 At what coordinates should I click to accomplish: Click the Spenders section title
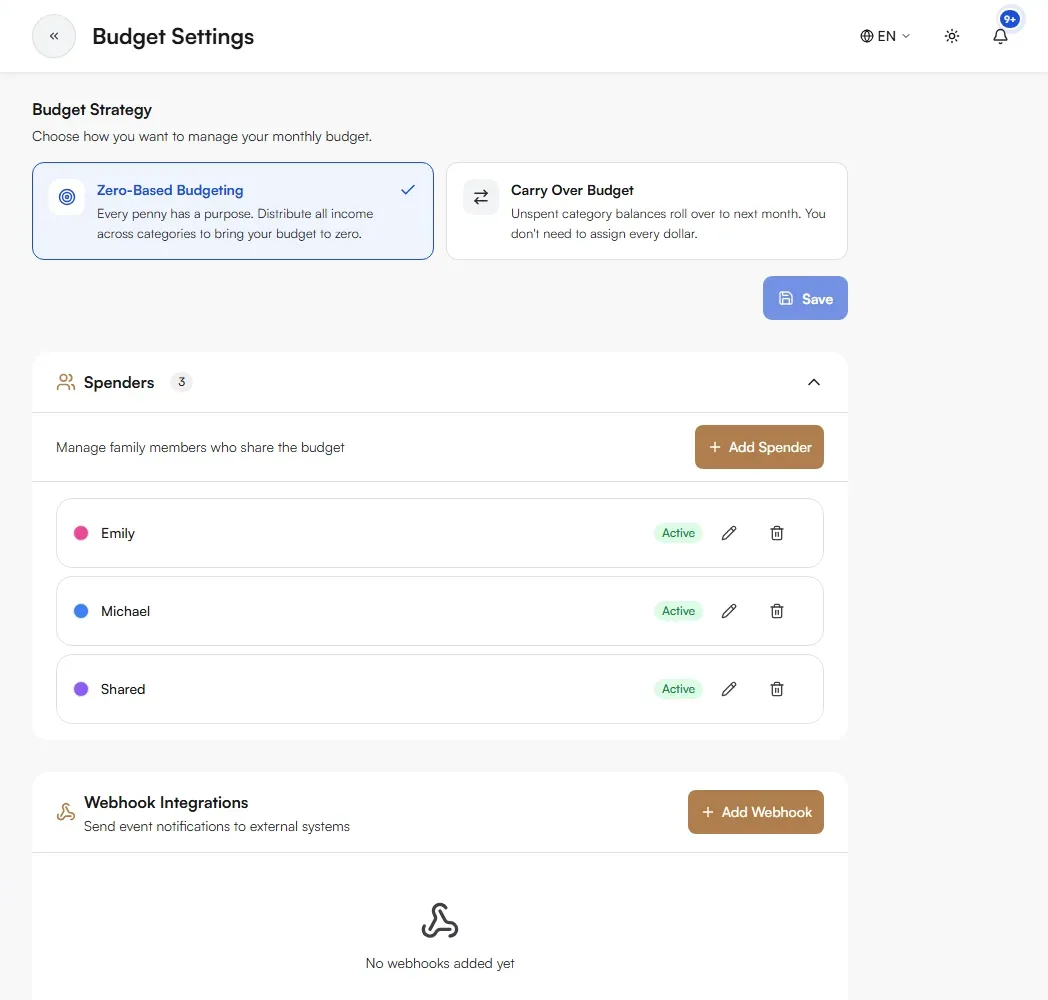point(119,382)
